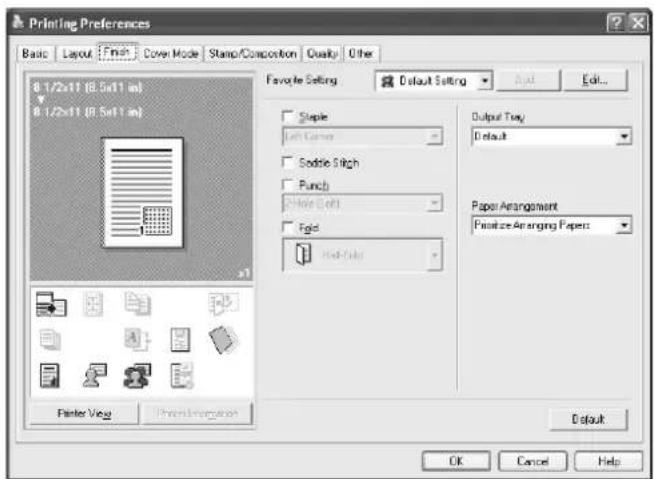This screenshot has width=654, height=479.
Task: Open the Cover Mode tab
Action: [x=171, y=53]
